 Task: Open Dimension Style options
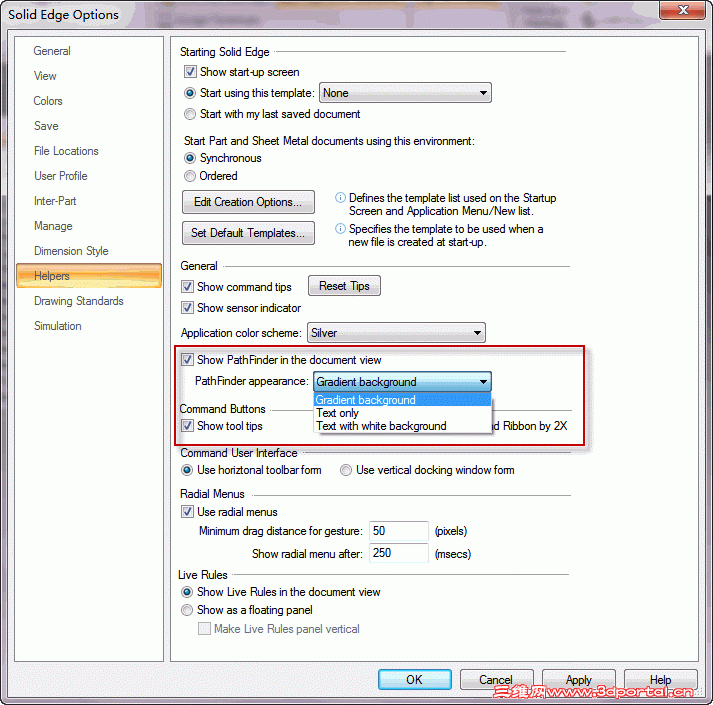[71, 251]
